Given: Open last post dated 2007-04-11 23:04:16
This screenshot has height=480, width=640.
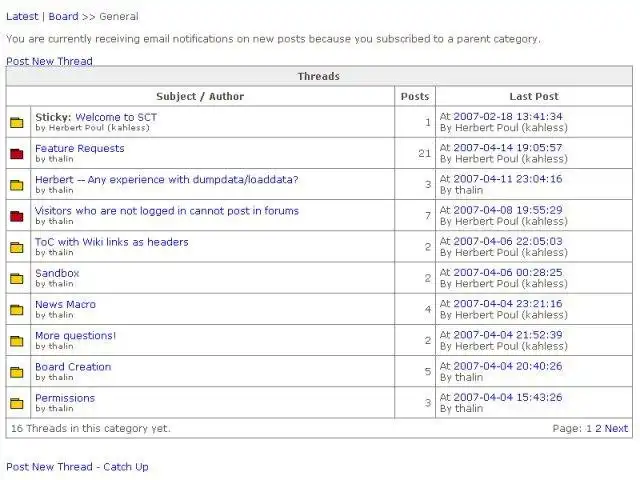Looking at the screenshot, I should click(x=508, y=179).
